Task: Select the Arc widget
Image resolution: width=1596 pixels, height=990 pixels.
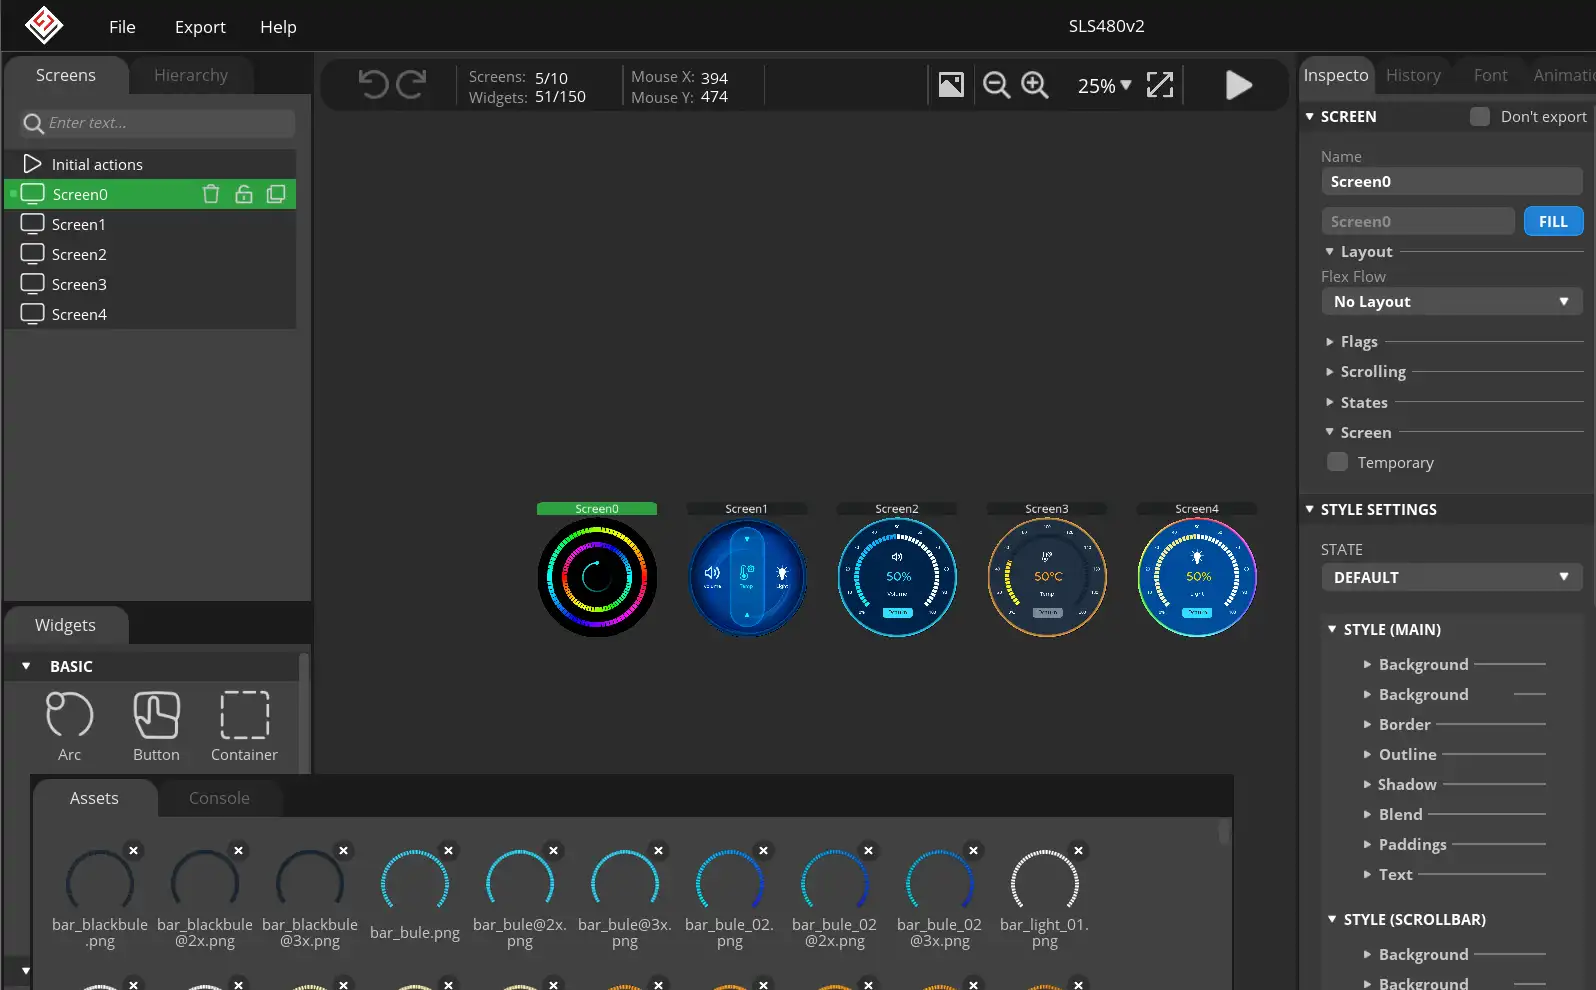Action: pos(70,726)
